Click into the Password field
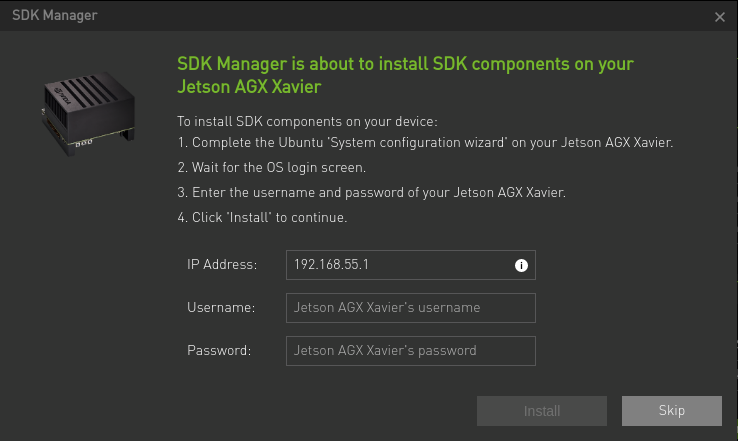Image resolution: width=738 pixels, height=441 pixels. coord(410,351)
